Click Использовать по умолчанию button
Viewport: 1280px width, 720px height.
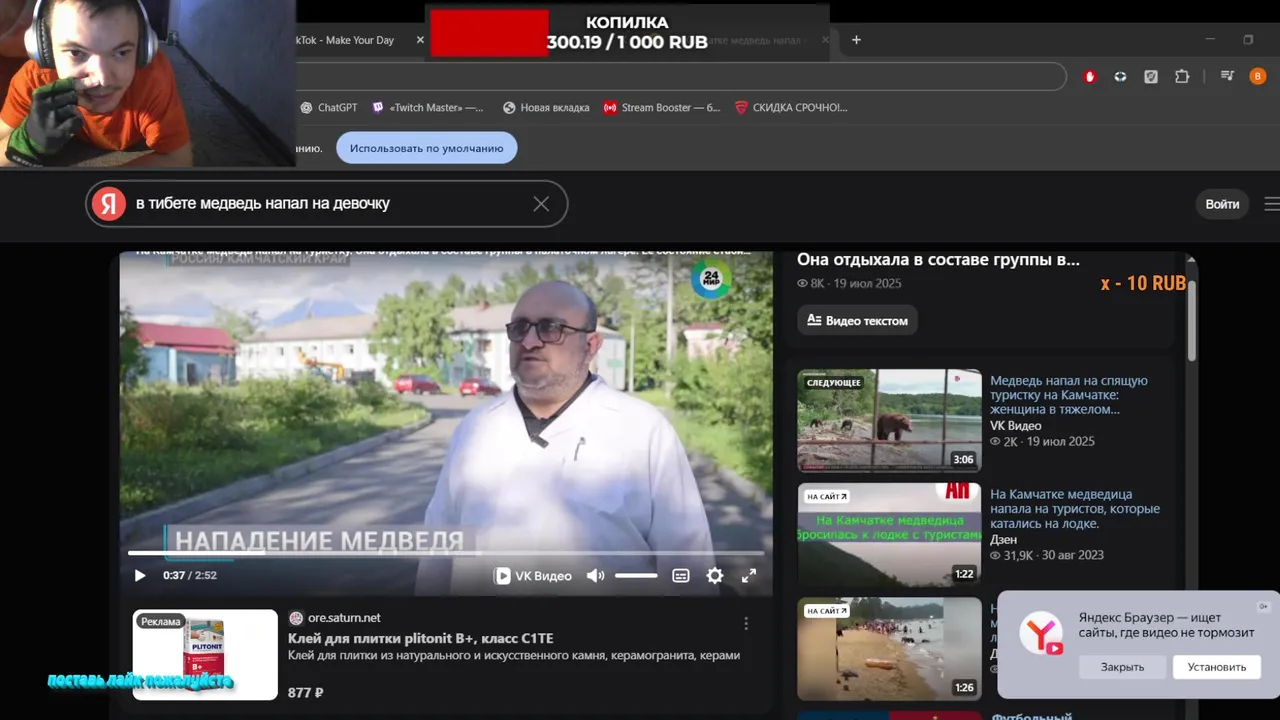pyautogui.click(x=427, y=148)
